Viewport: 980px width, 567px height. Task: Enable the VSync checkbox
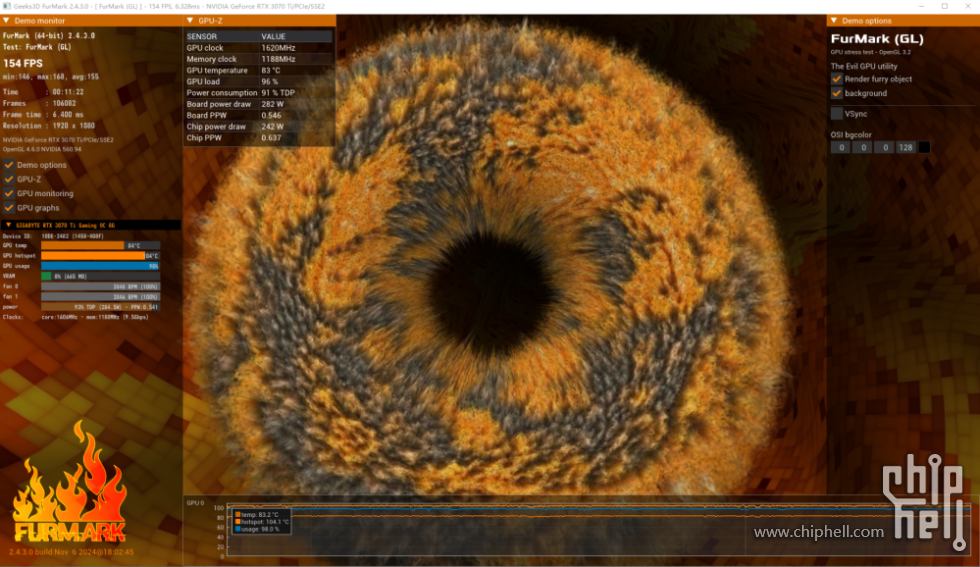coord(836,114)
